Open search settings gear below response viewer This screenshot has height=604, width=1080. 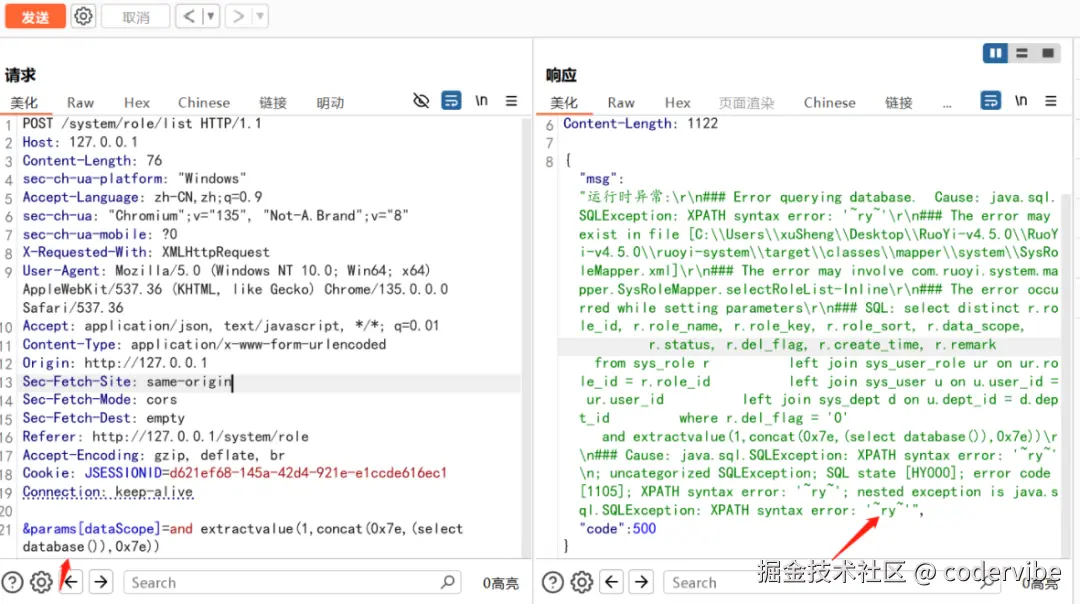pyautogui.click(x=581, y=583)
